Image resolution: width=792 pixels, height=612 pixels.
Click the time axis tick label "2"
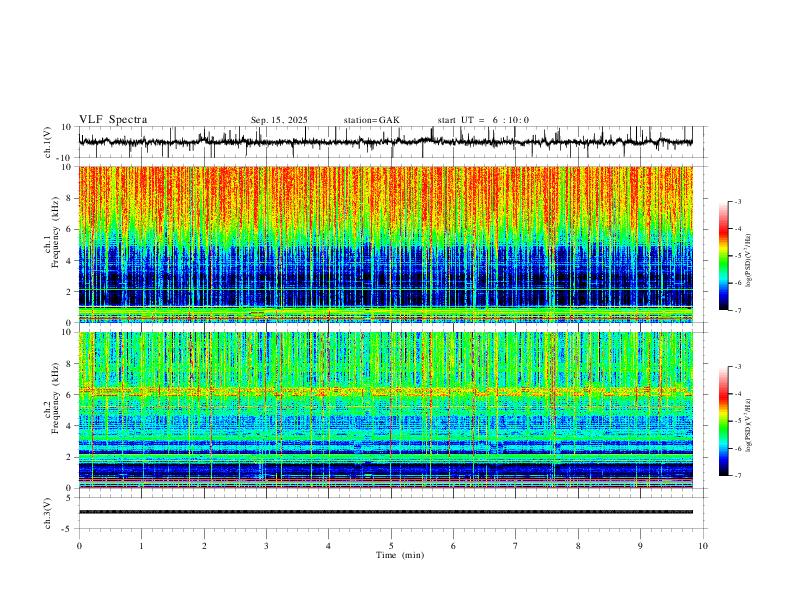point(204,546)
